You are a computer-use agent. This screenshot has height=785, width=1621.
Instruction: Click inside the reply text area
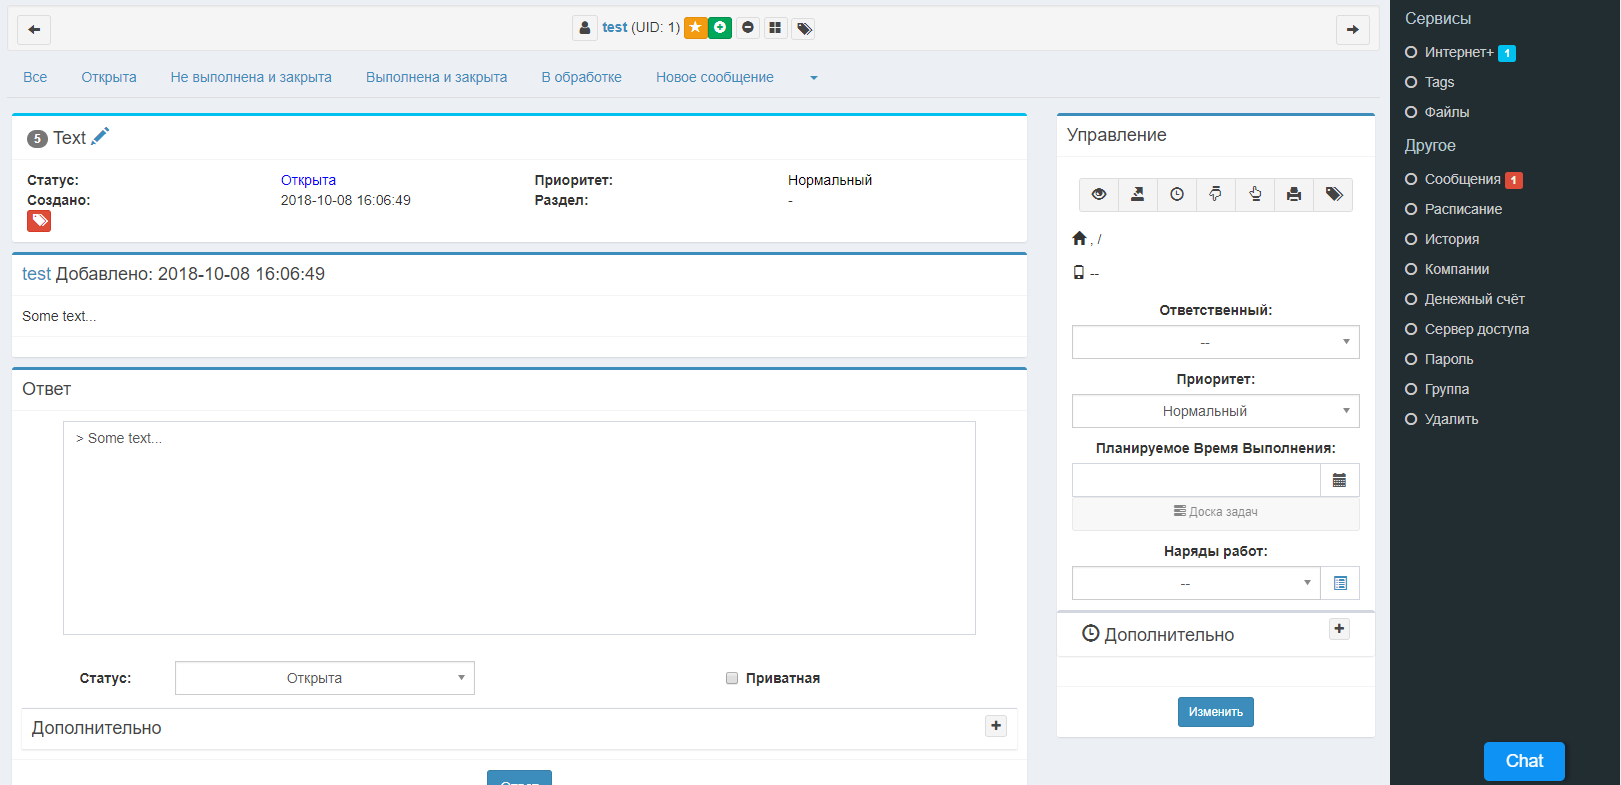pos(519,528)
